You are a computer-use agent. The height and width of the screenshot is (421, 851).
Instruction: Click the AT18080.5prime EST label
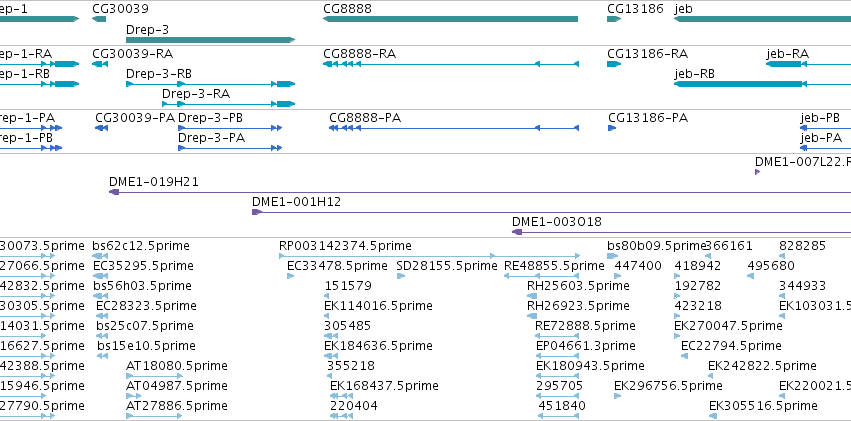(x=176, y=366)
